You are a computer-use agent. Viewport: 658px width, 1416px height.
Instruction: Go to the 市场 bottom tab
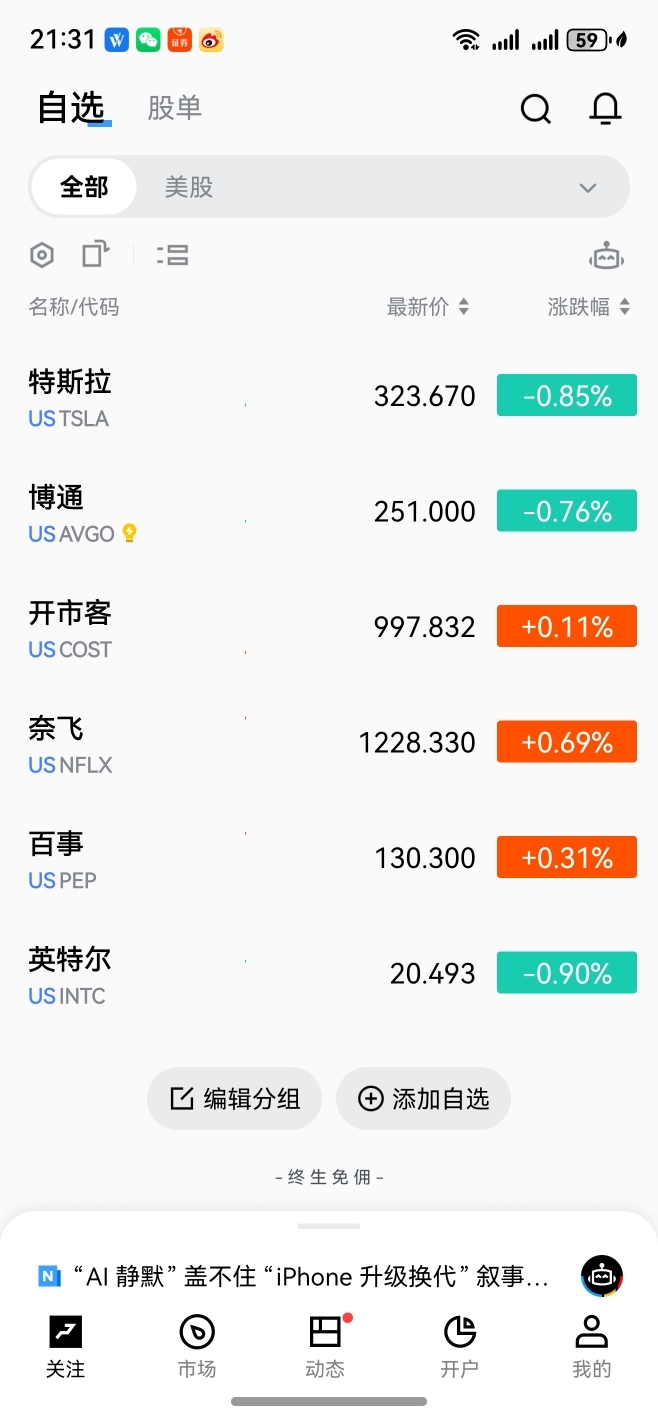(197, 1348)
